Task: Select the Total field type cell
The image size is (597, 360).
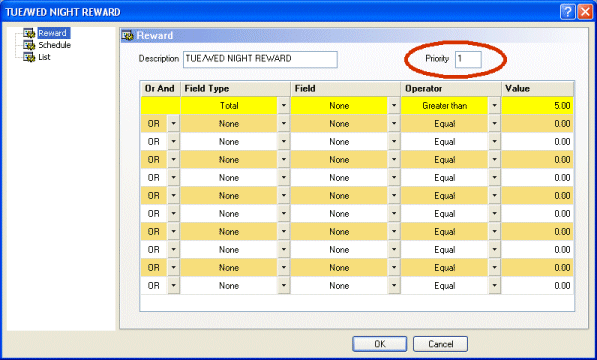Action: (229, 106)
